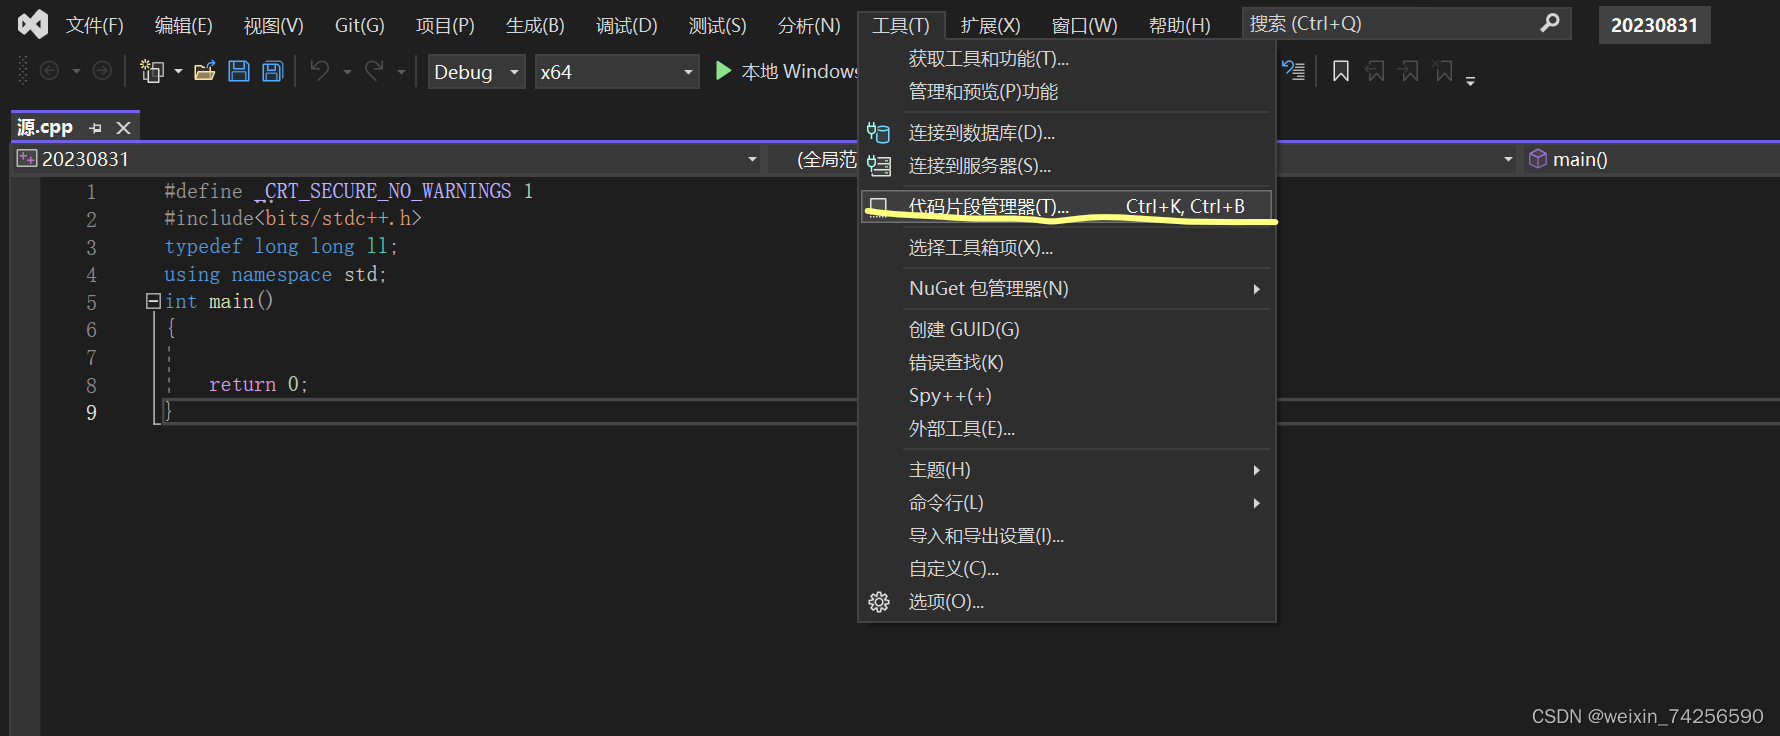Image resolution: width=1780 pixels, height=736 pixels.
Task: Open the x64 platform dropdown
Action: click(617, 72)
